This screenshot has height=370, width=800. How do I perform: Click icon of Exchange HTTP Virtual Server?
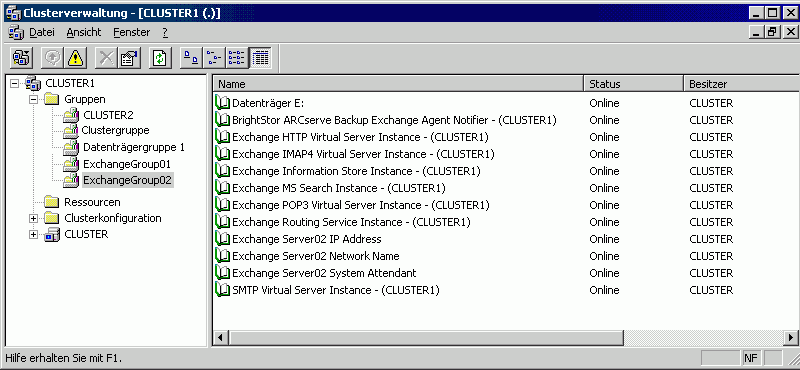[223, 137]
